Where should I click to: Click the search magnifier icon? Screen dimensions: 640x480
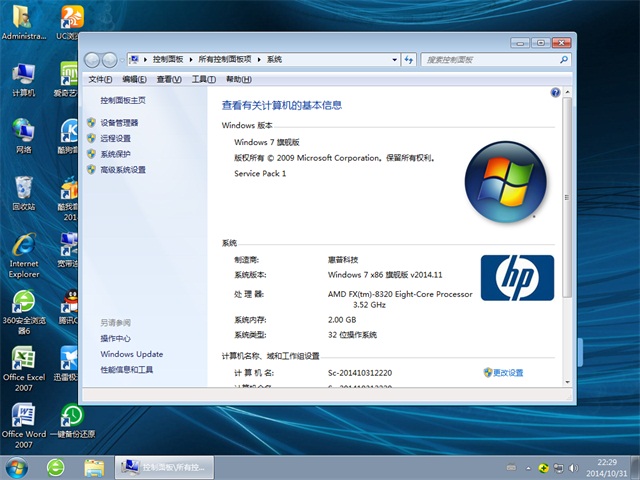coord(564,60)
